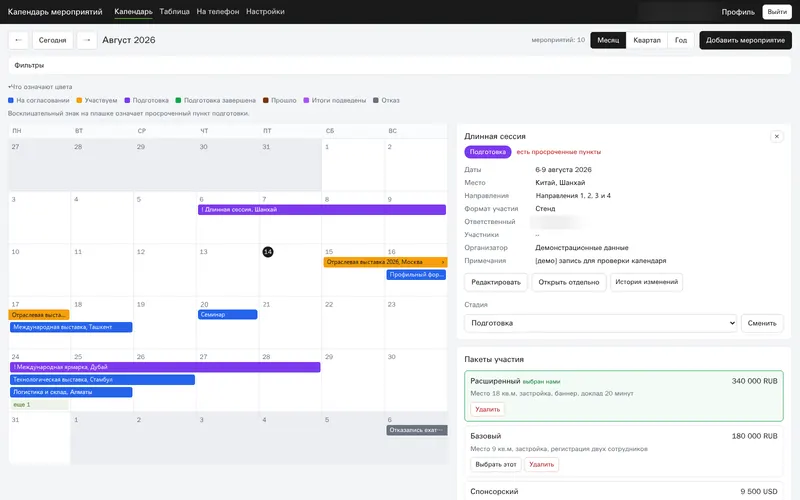
Task: Click the Участвуем orange legend swatch
Action: [79, 101]
